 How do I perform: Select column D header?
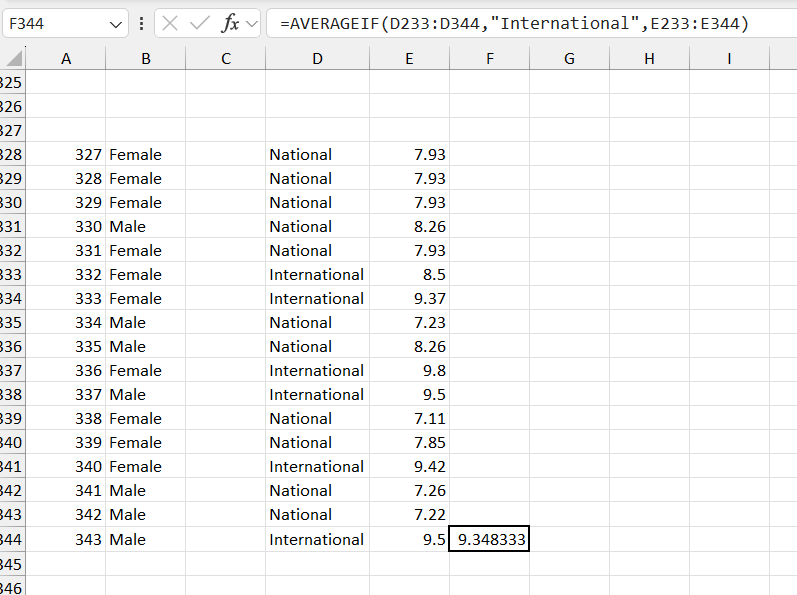click(x=317, y=59)
